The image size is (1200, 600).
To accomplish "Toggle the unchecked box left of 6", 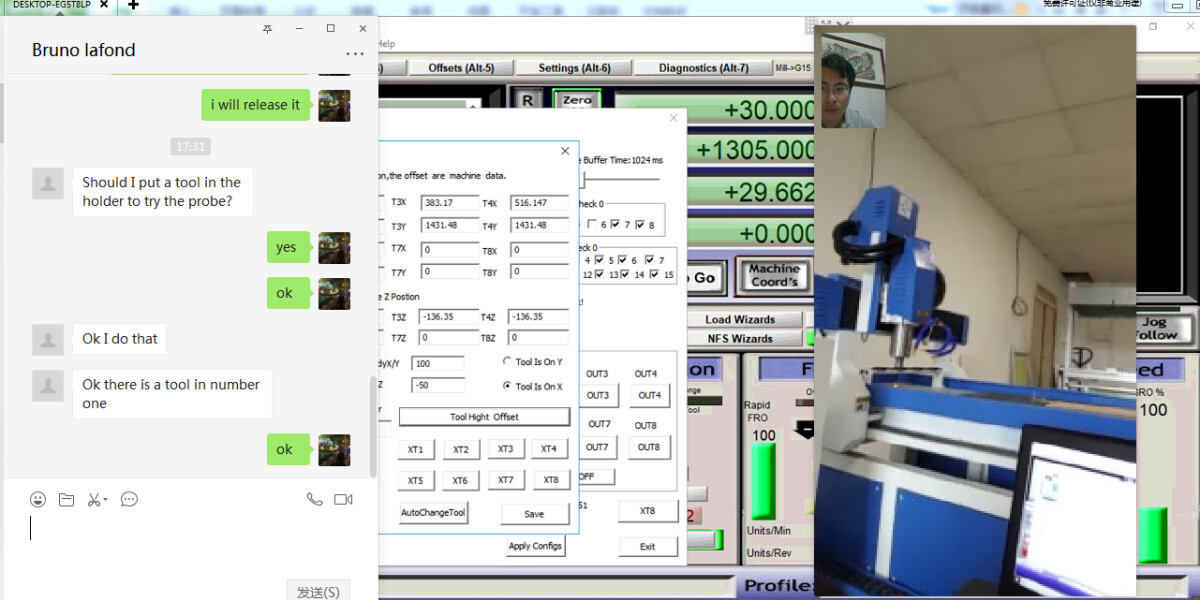I will tap(591, 225).
